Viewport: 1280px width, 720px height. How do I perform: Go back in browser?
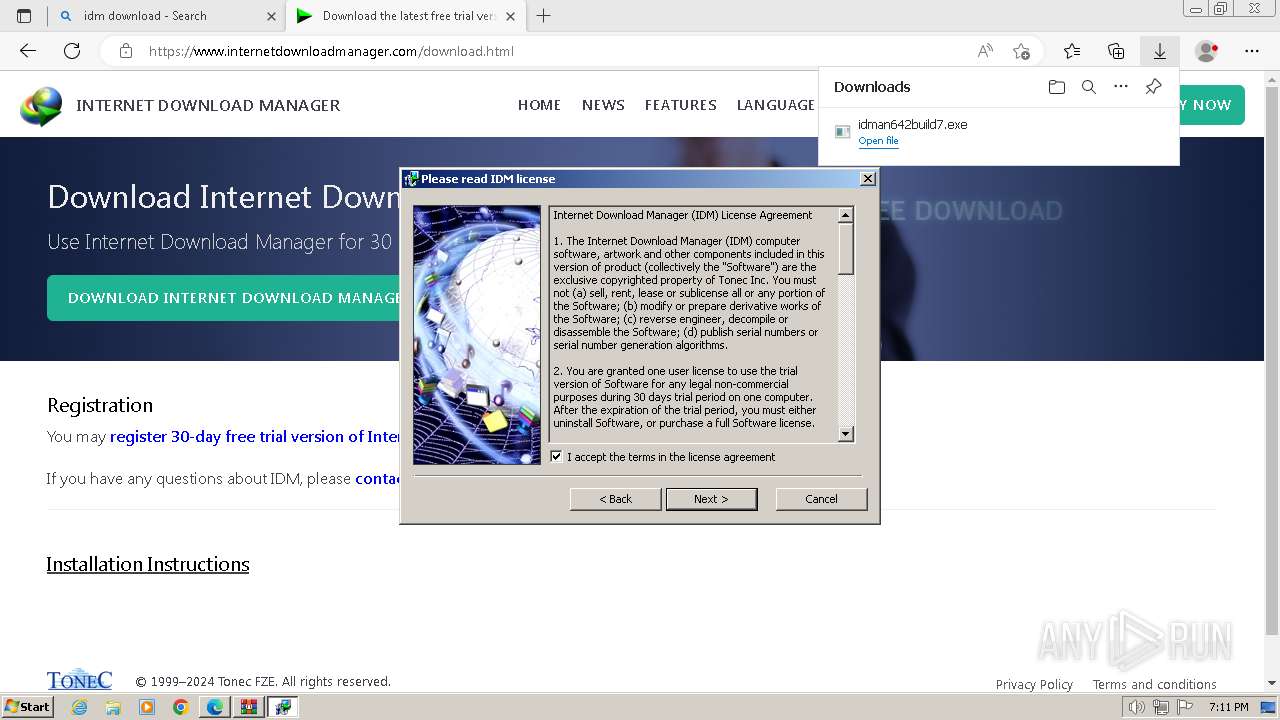pyautogui.click(x=28, y=51)
